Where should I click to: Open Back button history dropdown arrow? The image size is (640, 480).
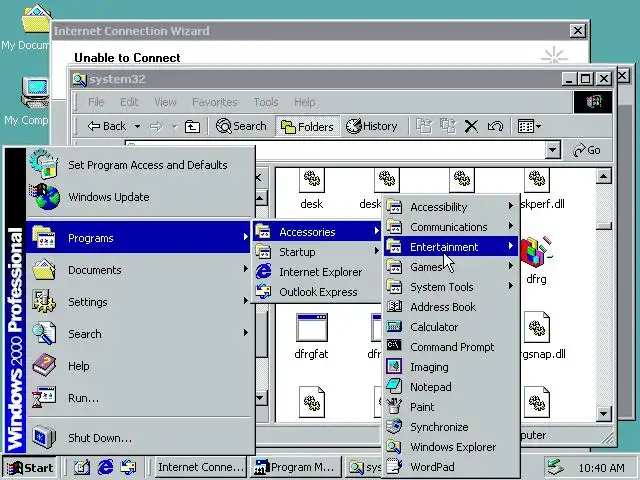138,127
